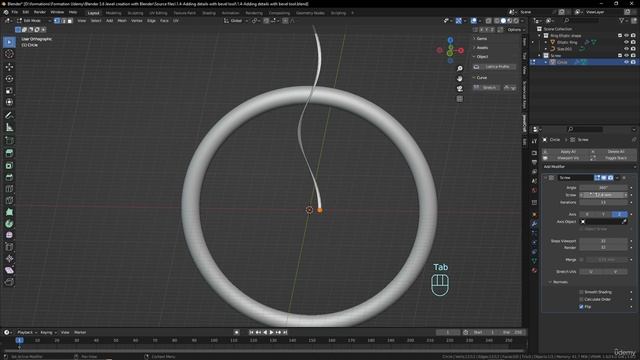Viewport: 640px width, 360px height.
Task: Open the viewport Options dropdown
Action: (516, 30)
